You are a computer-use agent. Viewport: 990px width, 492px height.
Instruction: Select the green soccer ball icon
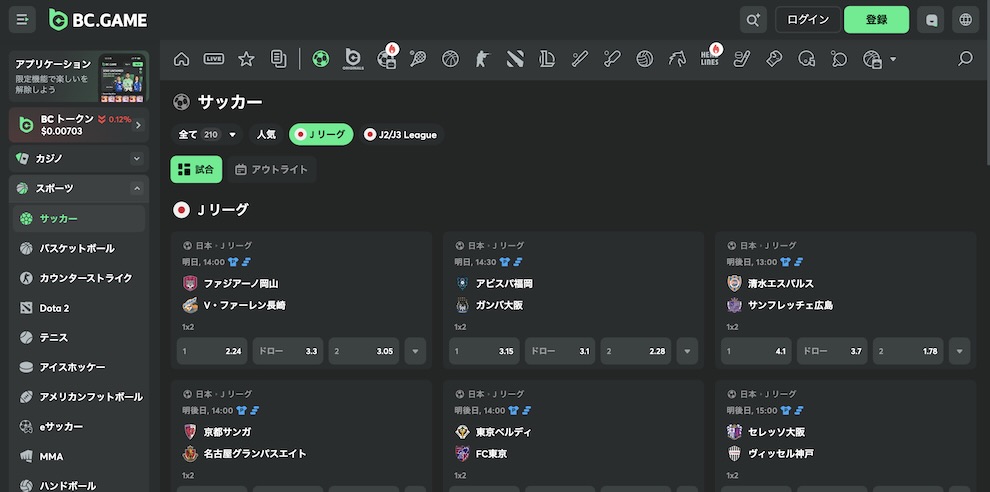321,59
